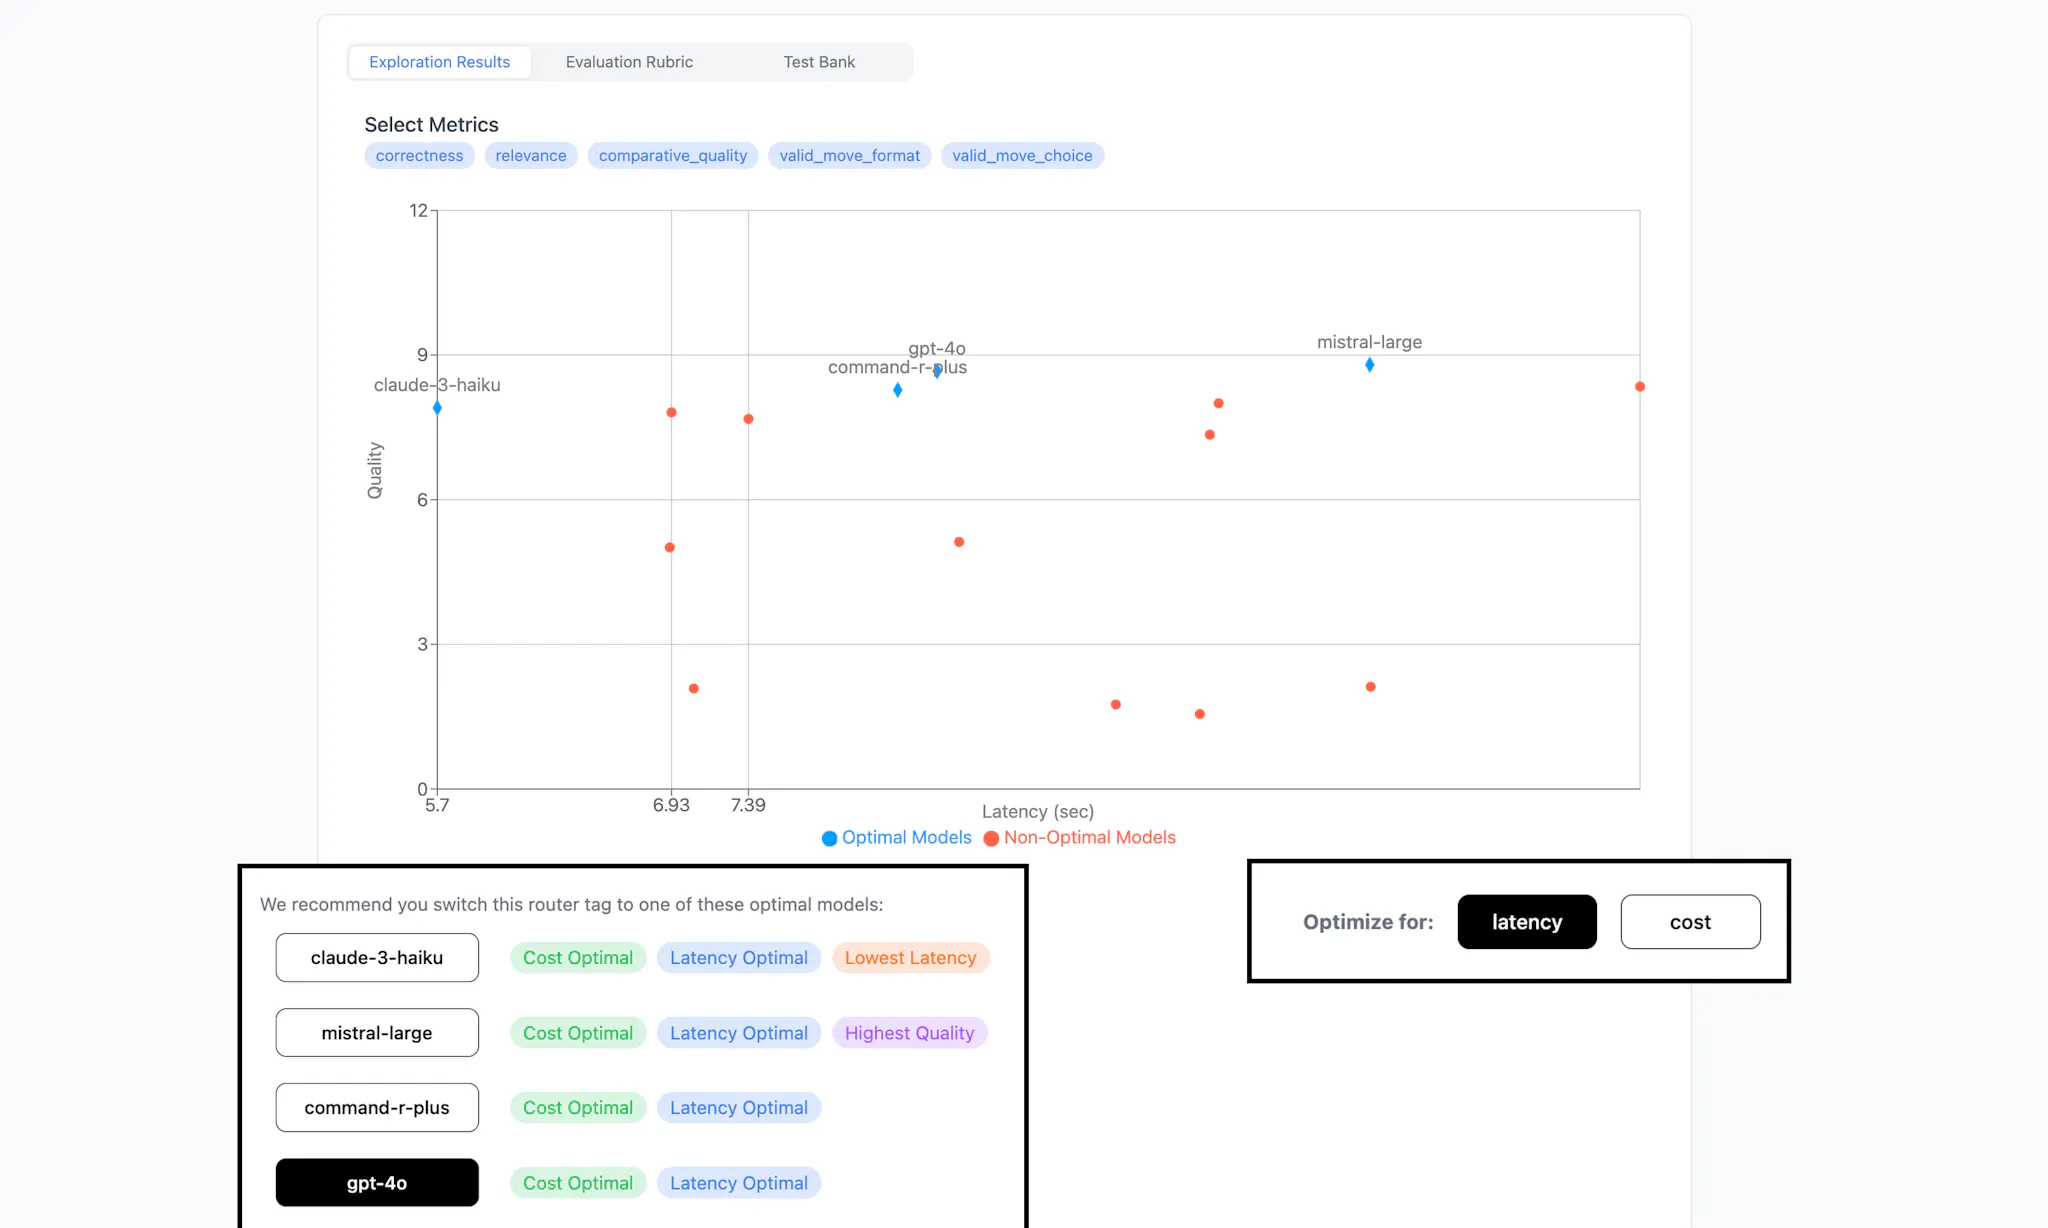The image size is (2048, 1228).
Task: Click Latency Optimal badge in mistral-large row
Action: [739, 1033]
